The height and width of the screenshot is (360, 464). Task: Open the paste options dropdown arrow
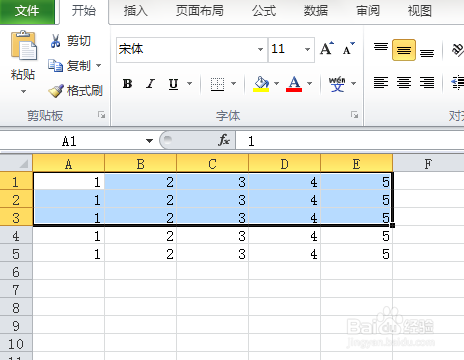(x=23, y=91)
